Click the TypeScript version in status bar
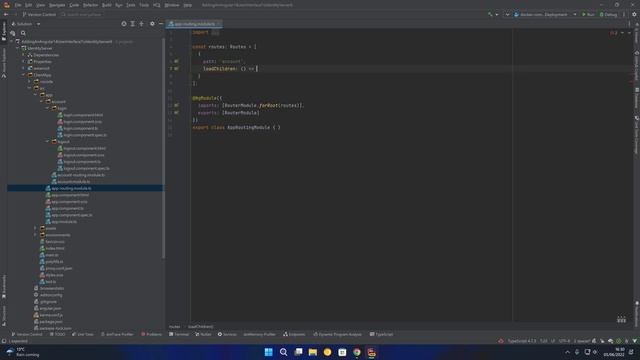 pos(522,341)
